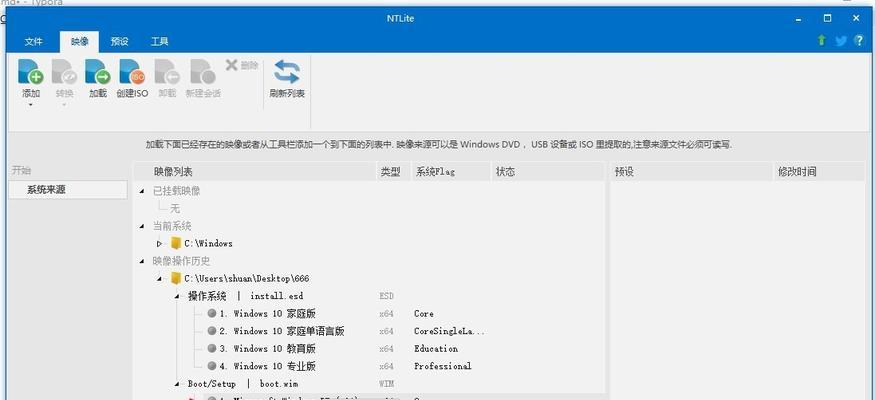875x400 pixels.
Task: Click the Professional flag cell
Action: (443, 366)
